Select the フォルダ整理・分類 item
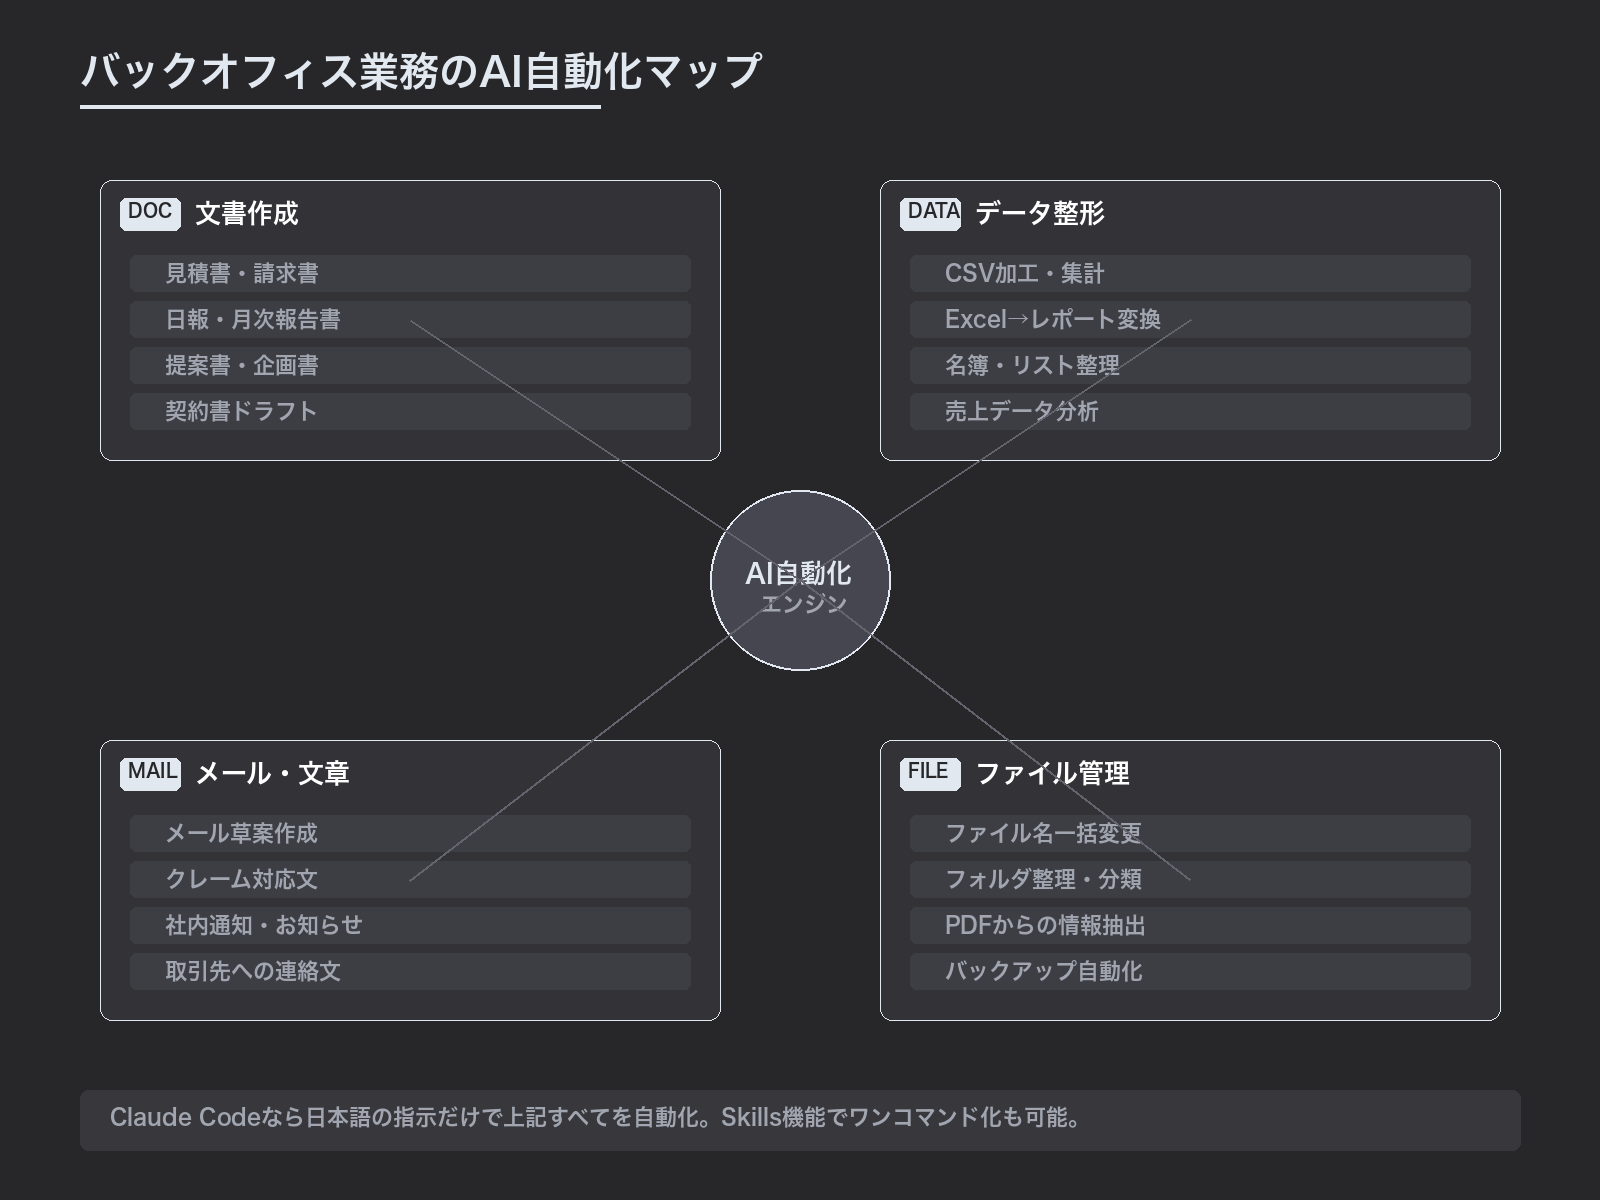This screenshot has width=1600, height=1200. [1190, 879]
